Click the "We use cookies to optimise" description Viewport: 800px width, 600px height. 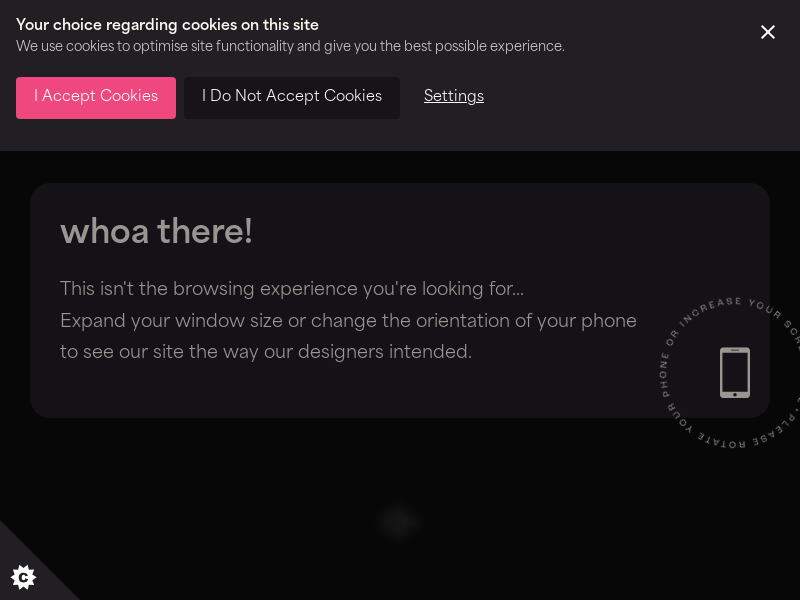[290, 47]
